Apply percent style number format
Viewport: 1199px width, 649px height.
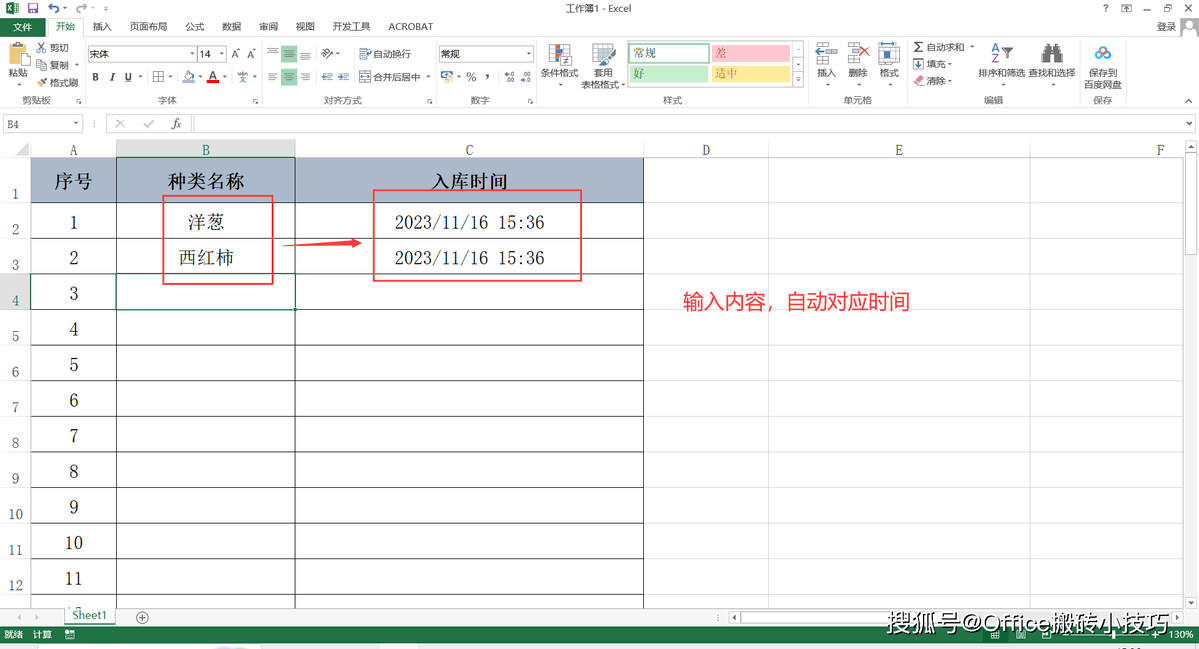(471, 76)
